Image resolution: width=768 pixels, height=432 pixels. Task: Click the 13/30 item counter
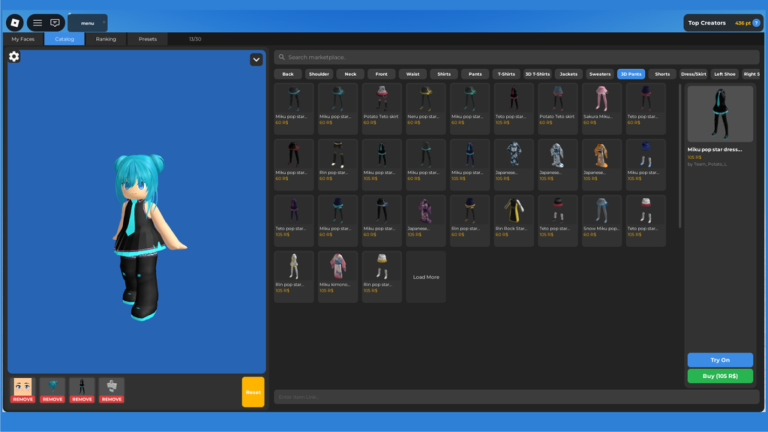click(x=195, y=39)
